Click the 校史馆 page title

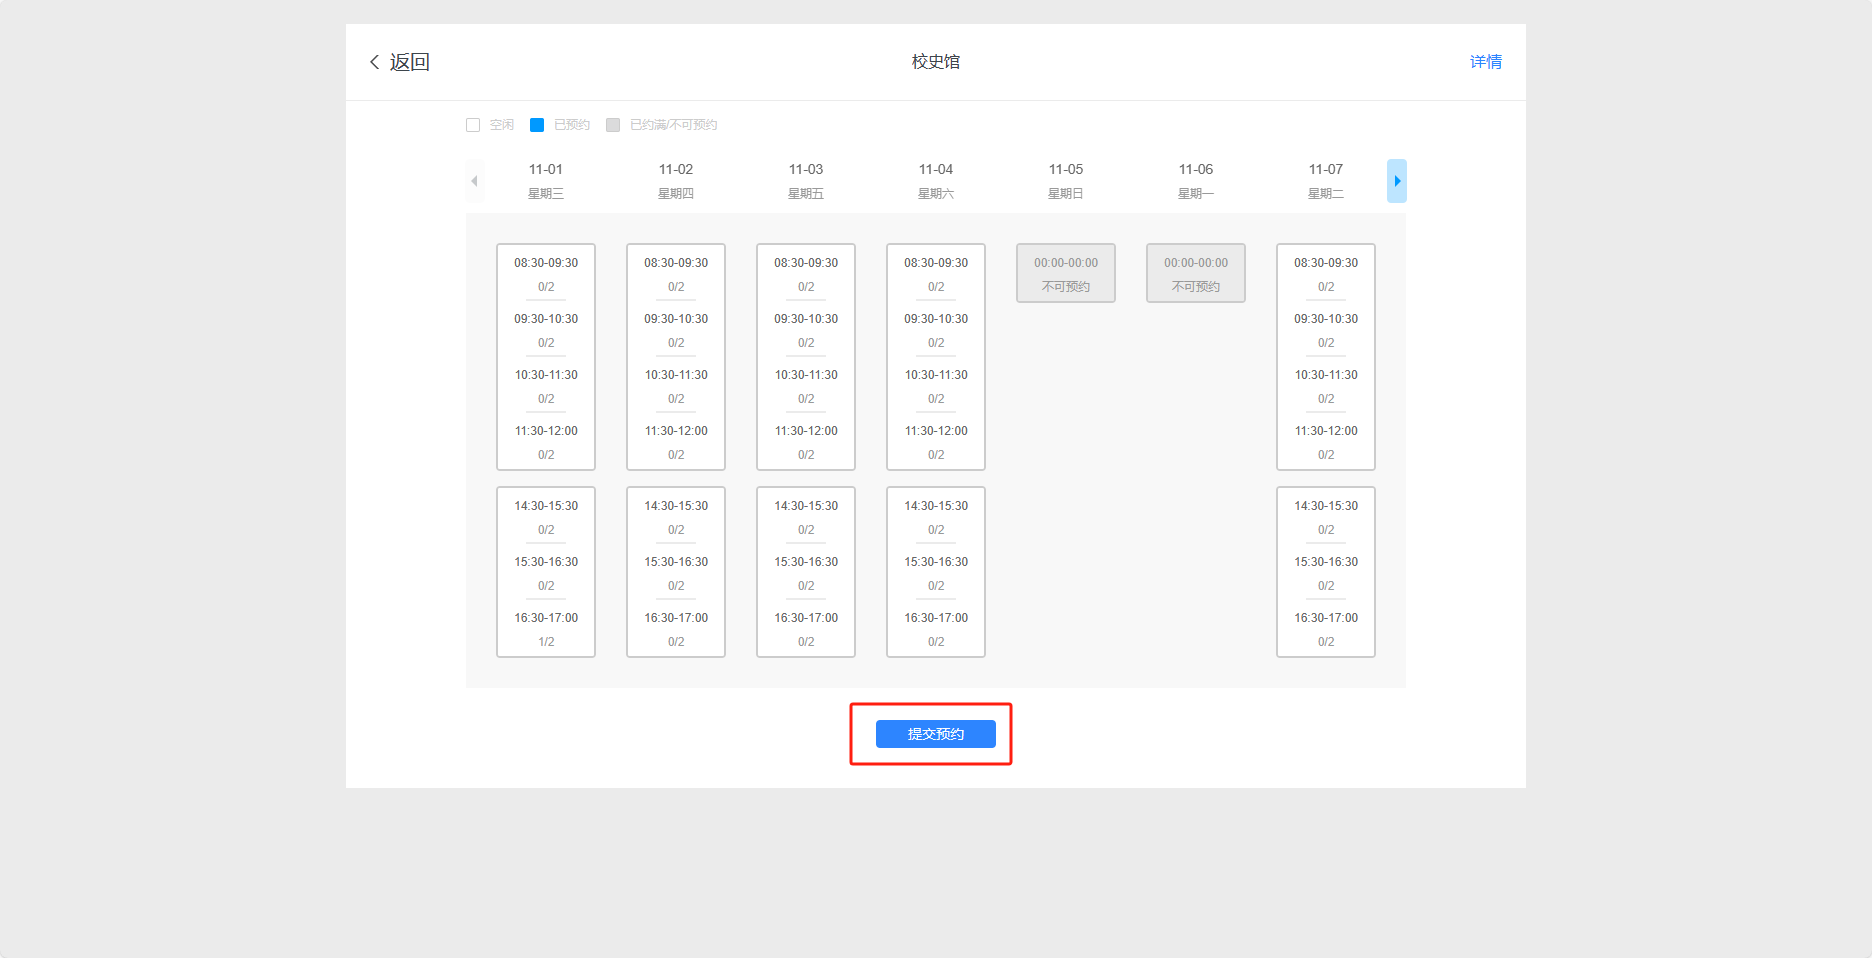[x=936, y=62]
